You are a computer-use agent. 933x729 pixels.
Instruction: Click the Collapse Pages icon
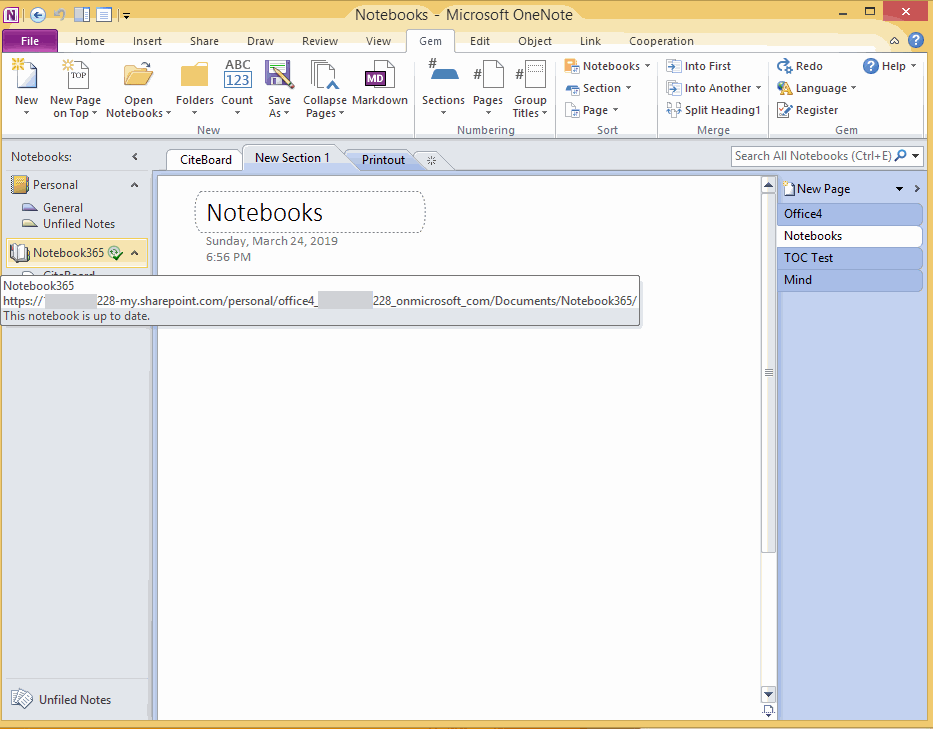click(324, 75)
